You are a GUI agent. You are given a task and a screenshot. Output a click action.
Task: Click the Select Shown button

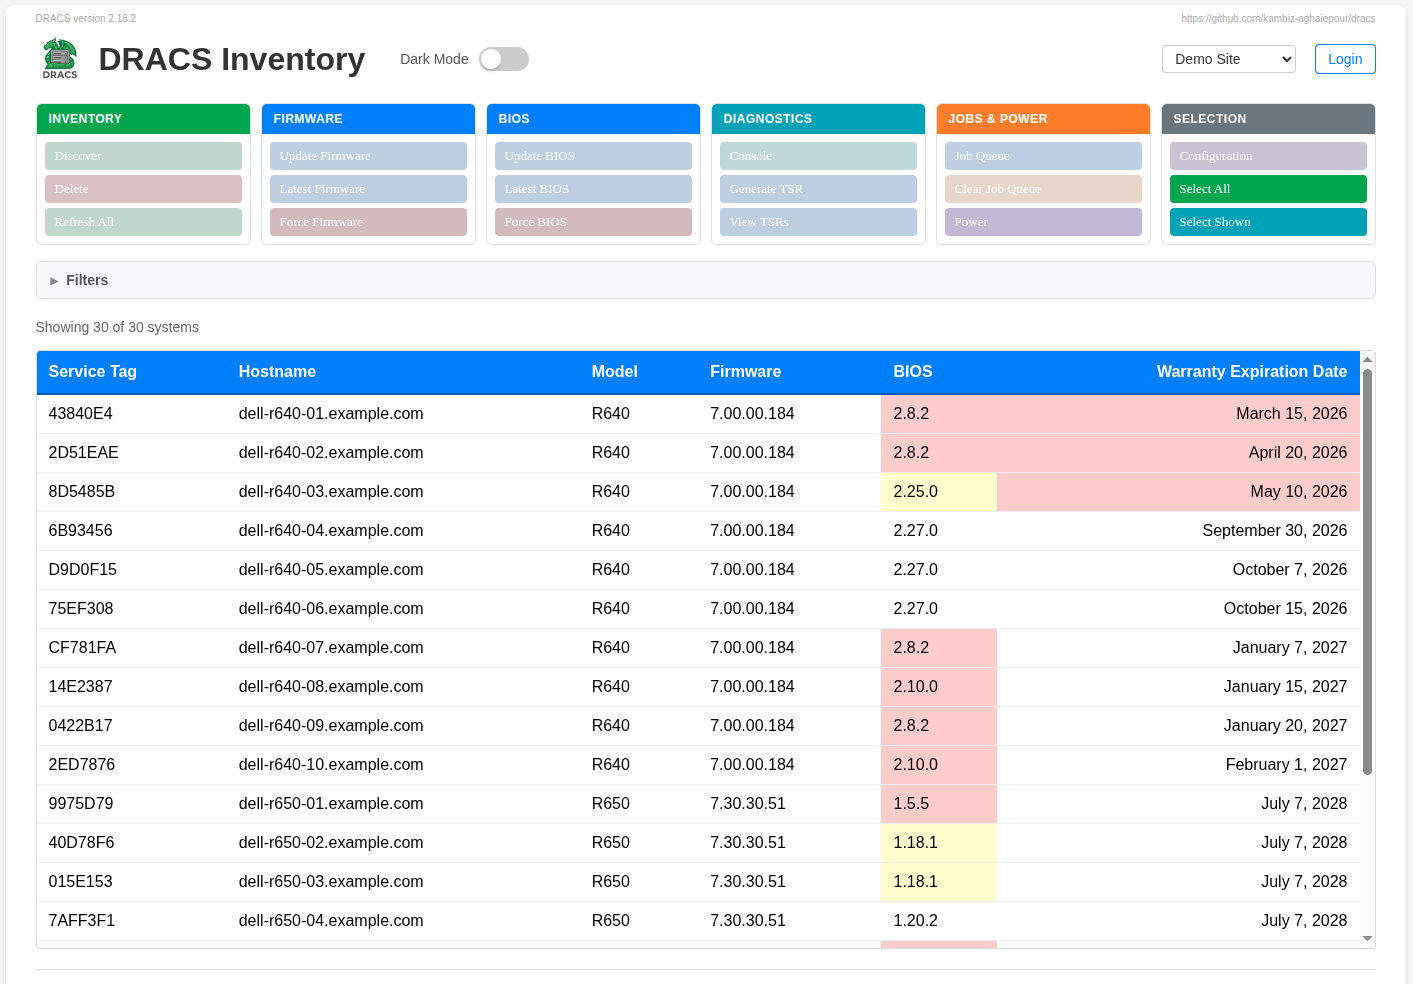1268,222
